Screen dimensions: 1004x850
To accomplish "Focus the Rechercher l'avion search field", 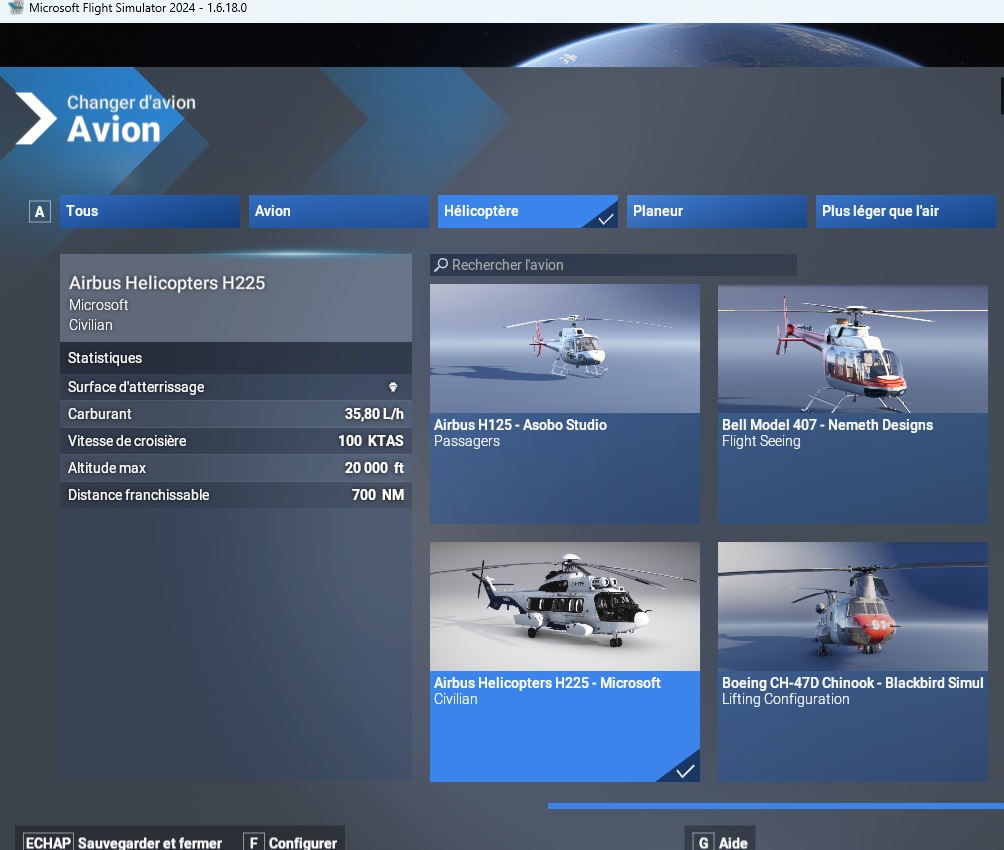I will [x=620, y=265].
